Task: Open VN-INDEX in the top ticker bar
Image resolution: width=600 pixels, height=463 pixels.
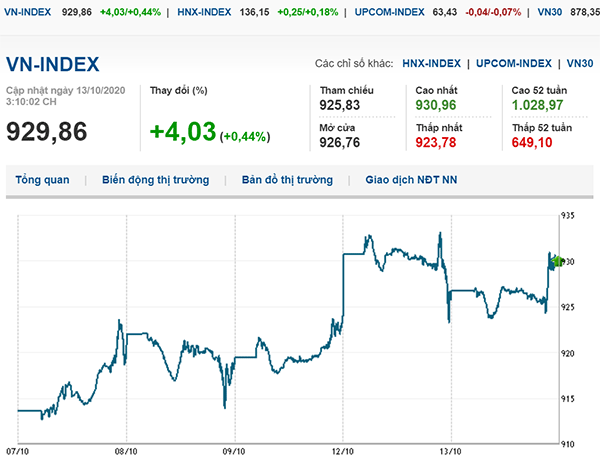Action: pyautogui.click(x=29, y=12)
